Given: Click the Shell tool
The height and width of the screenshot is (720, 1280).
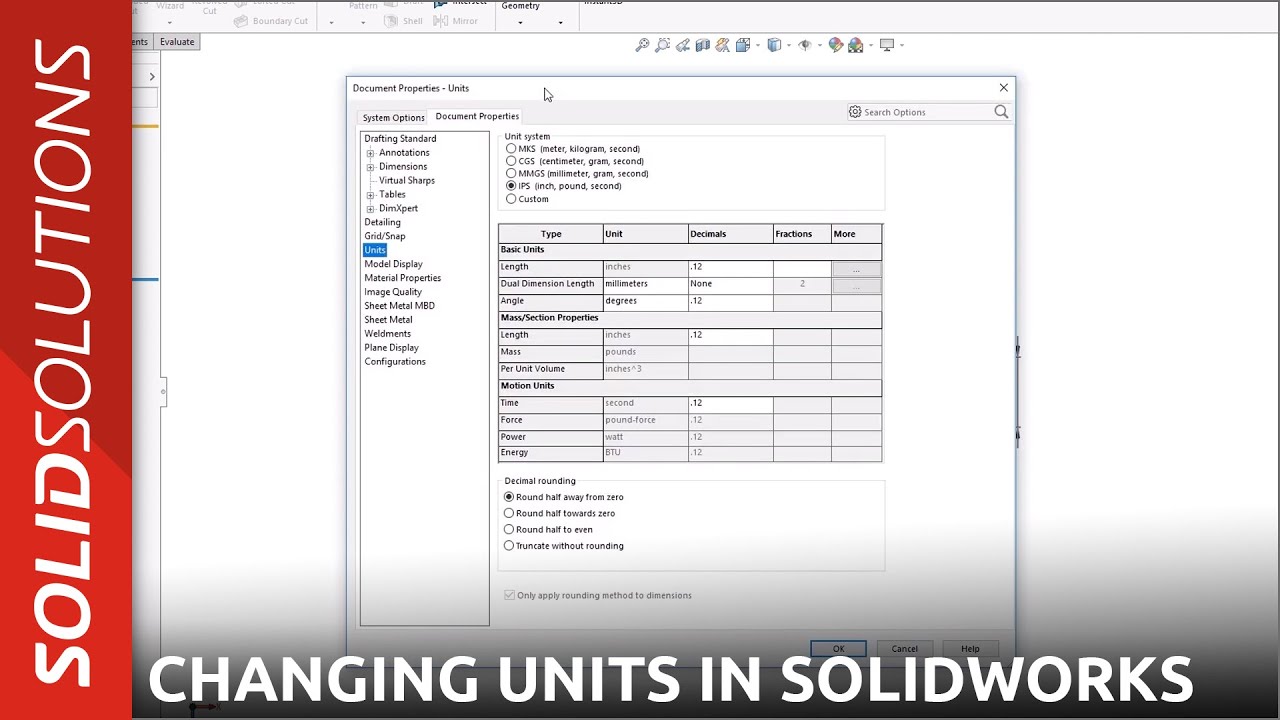Looking at the screenshot, I should click(404, 21).
